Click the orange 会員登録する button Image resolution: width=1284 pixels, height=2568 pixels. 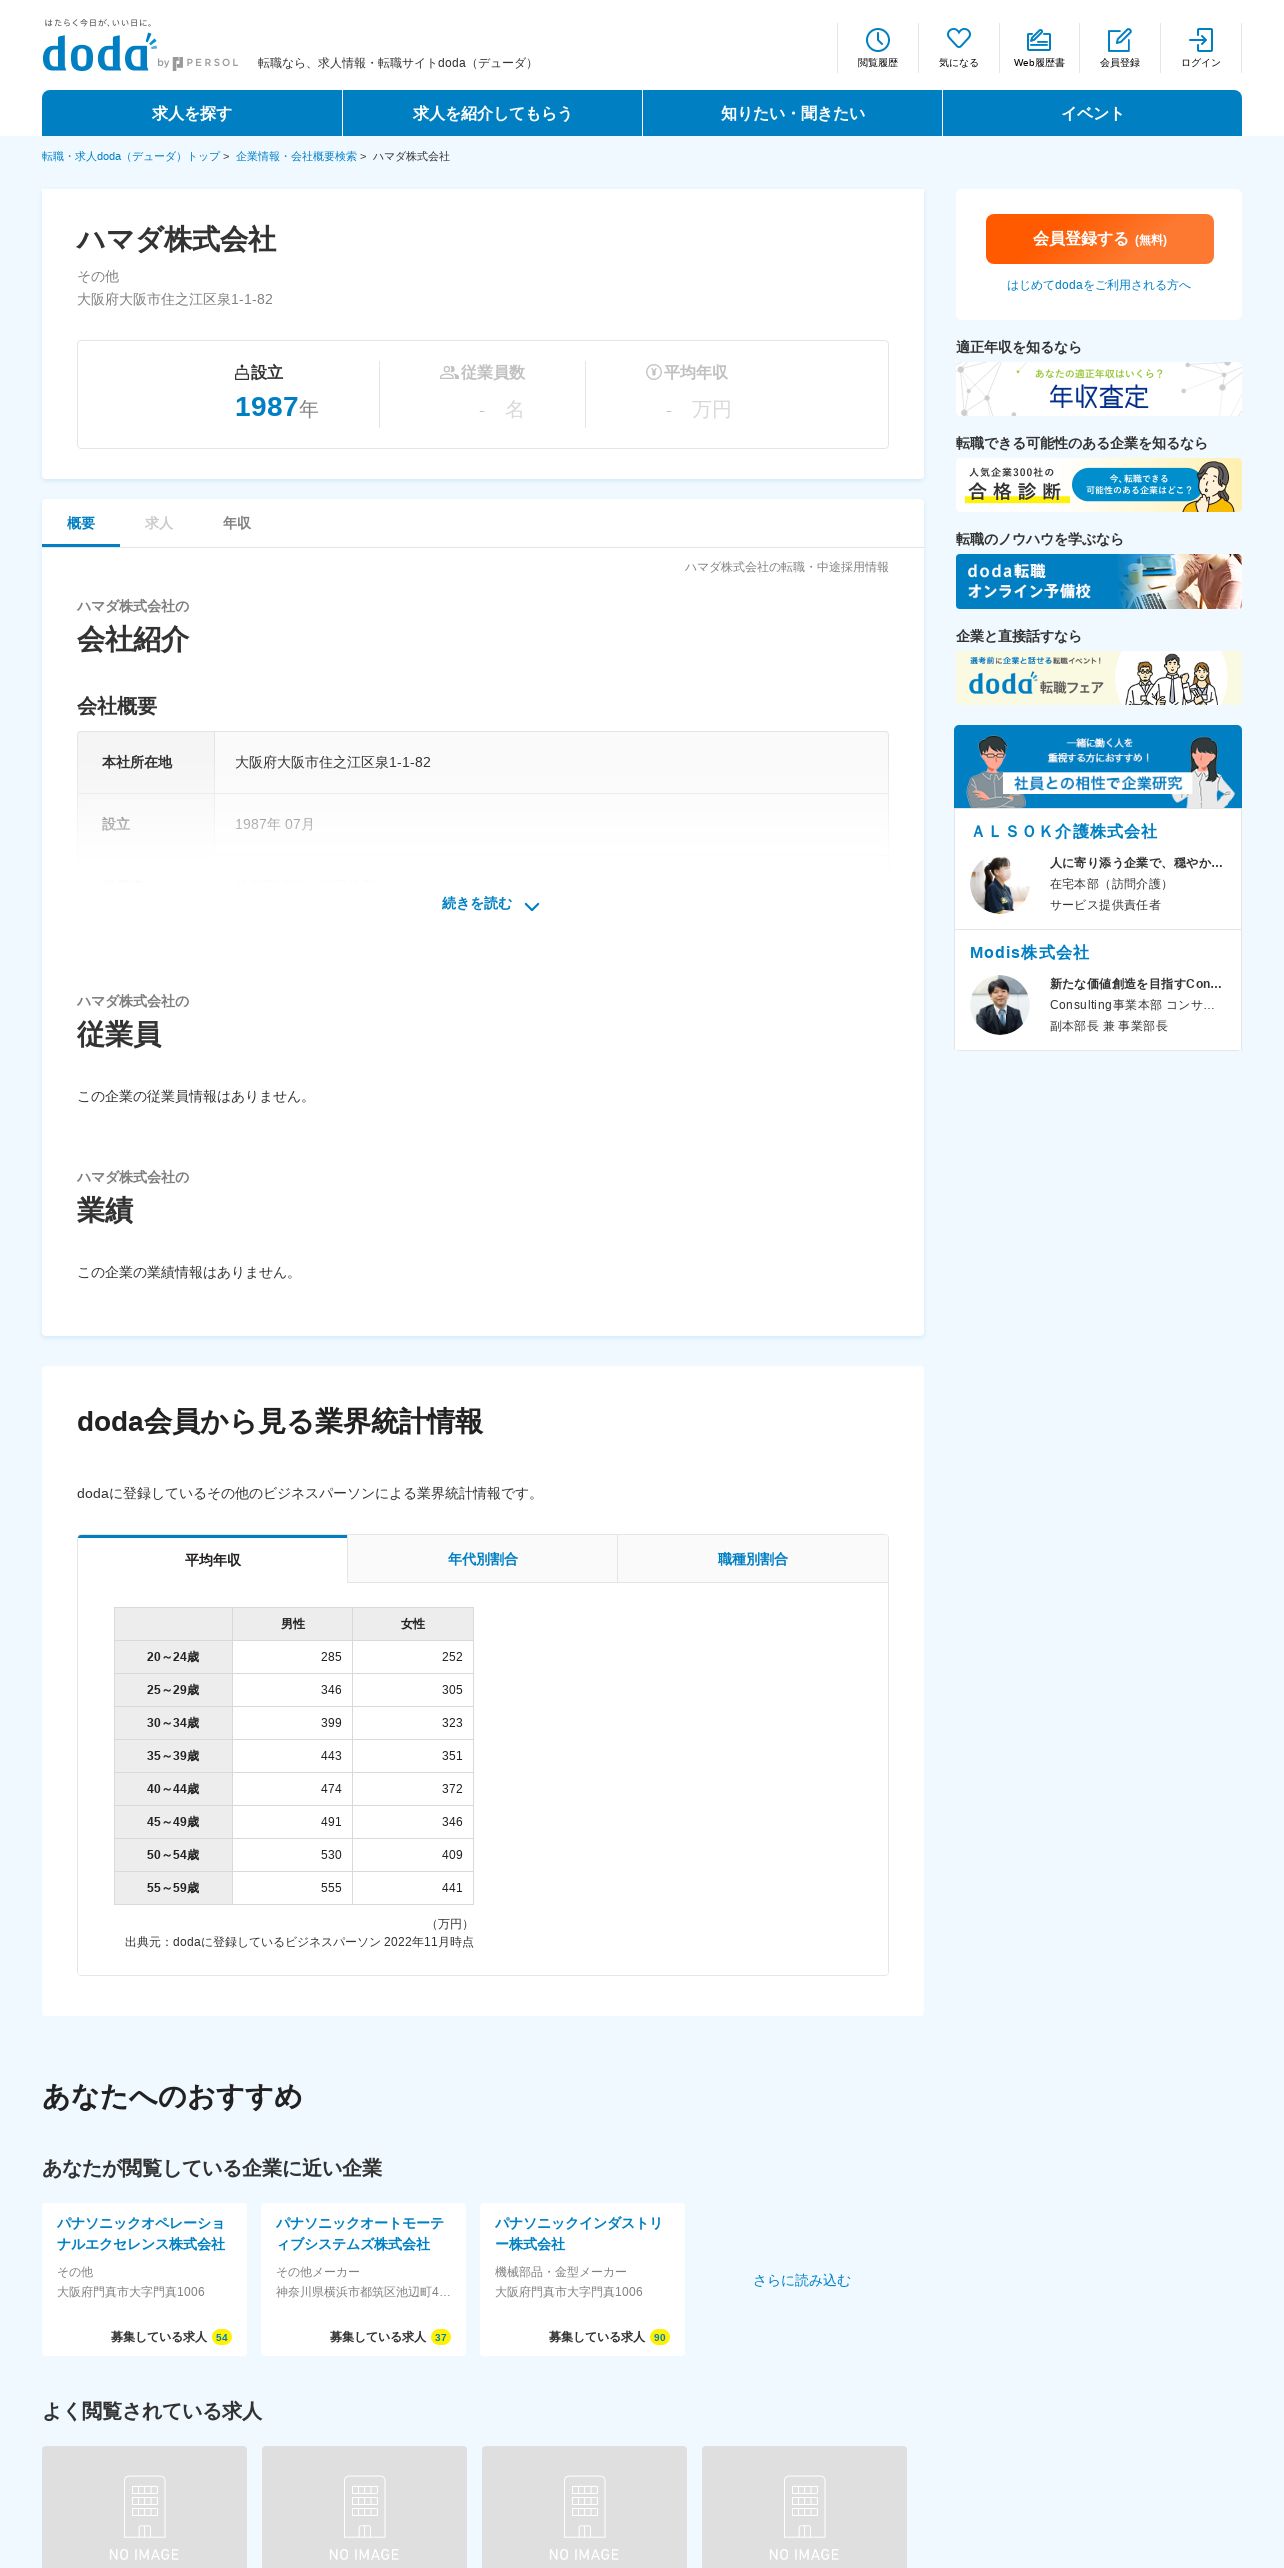(x=1099, y=239)
